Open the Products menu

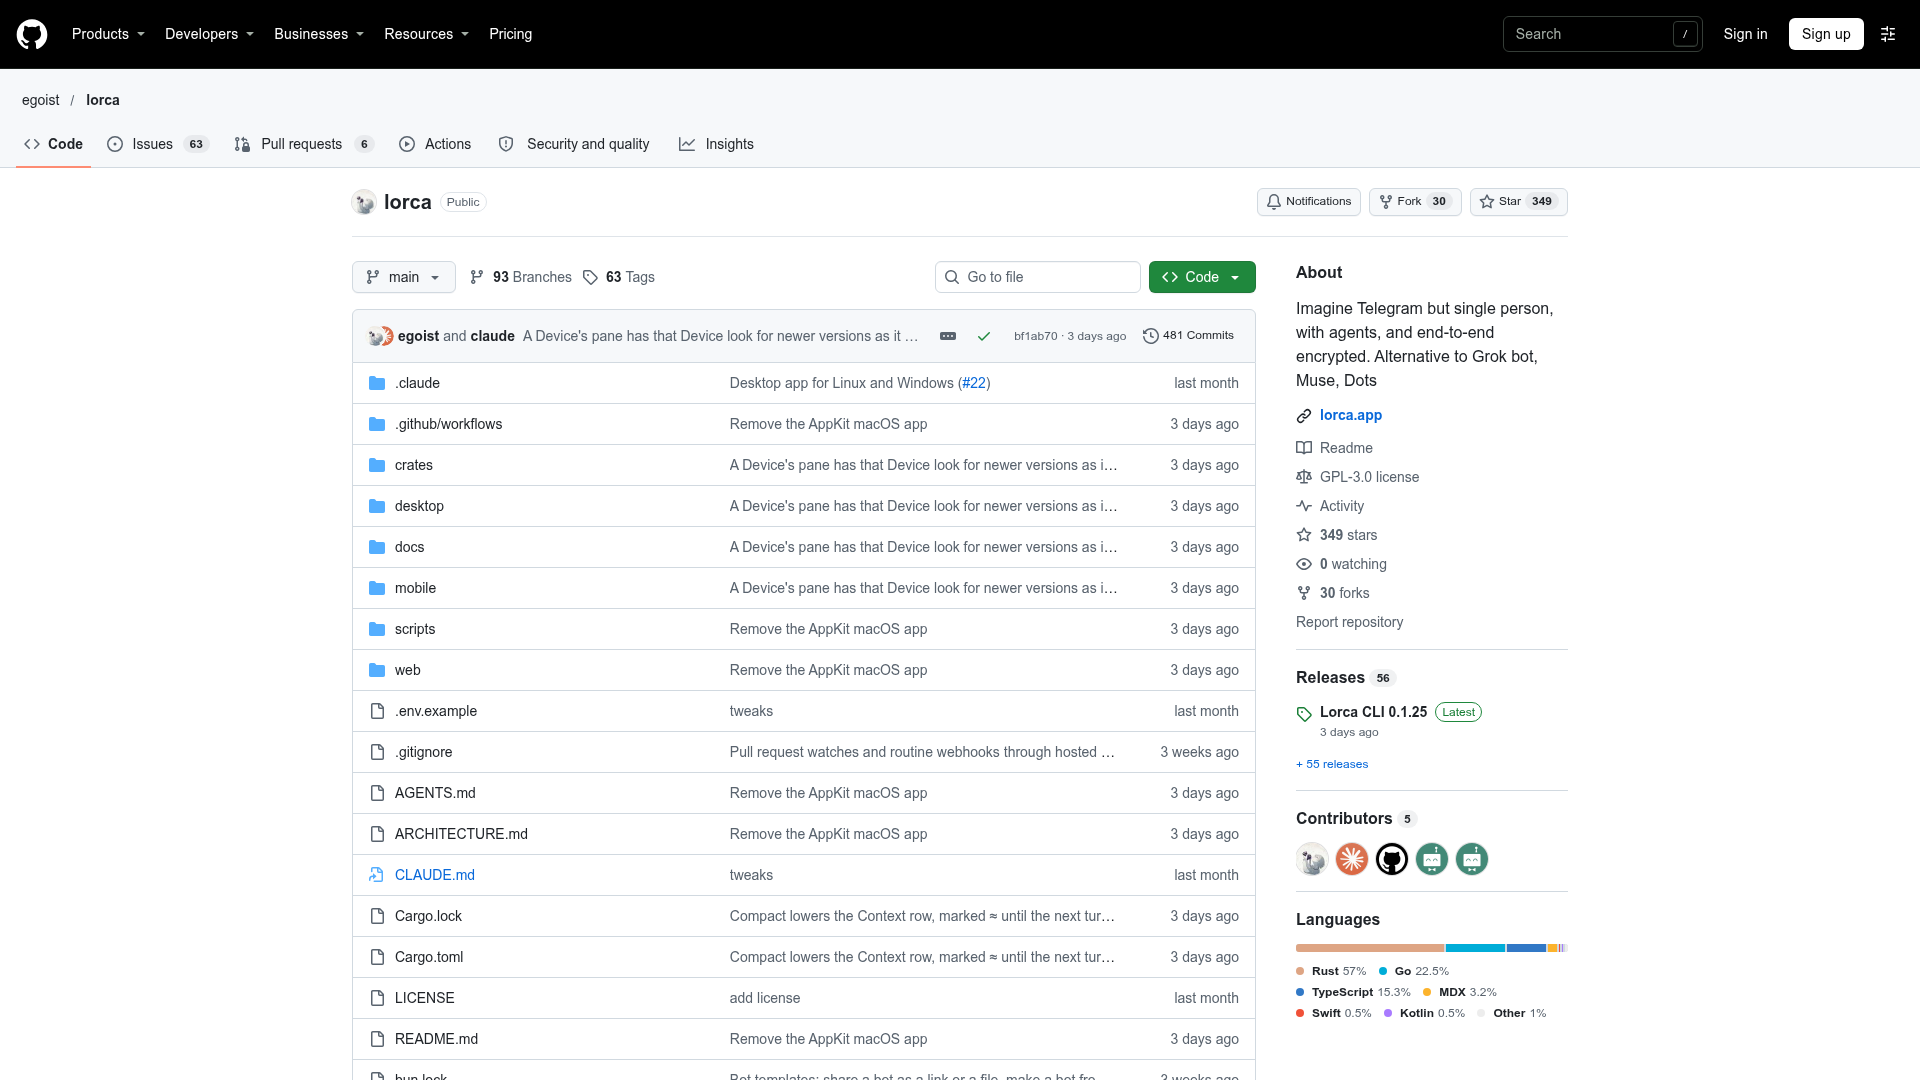point(108,34)
